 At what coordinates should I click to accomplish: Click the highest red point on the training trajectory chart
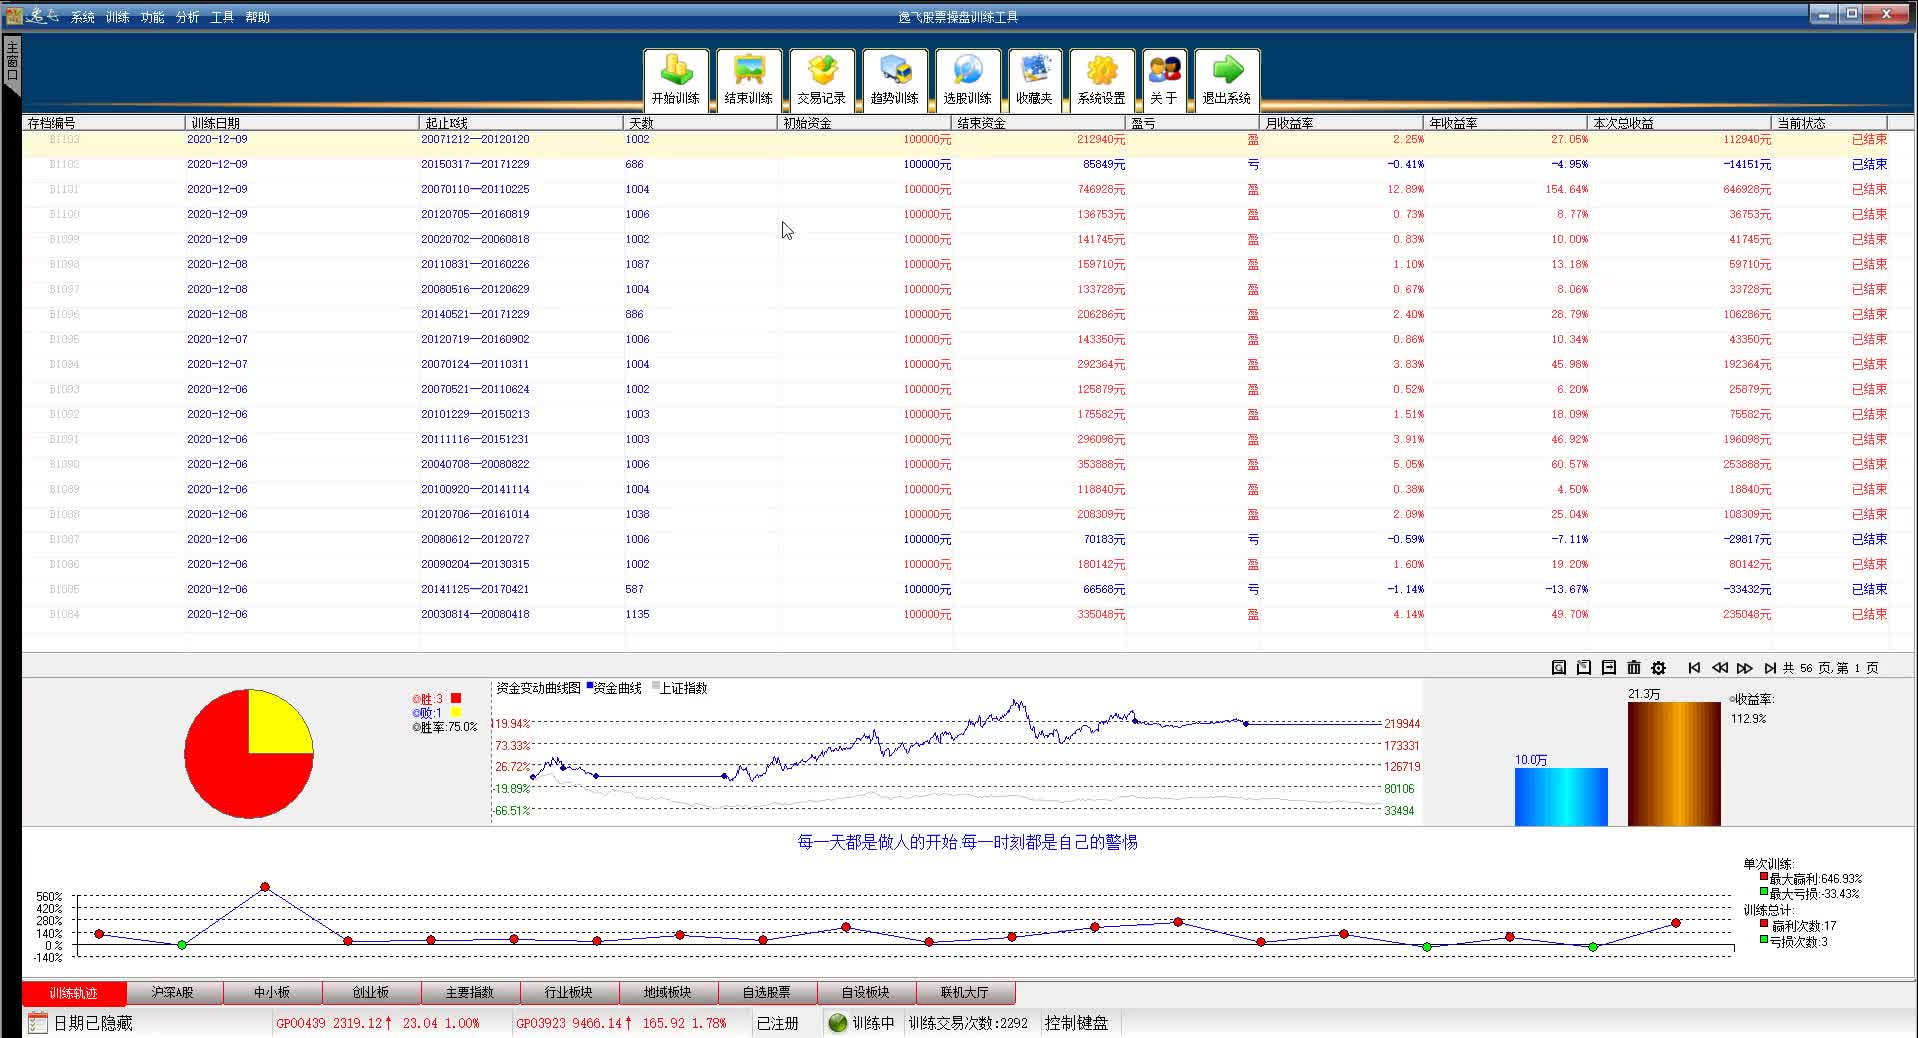coord(265,887)
